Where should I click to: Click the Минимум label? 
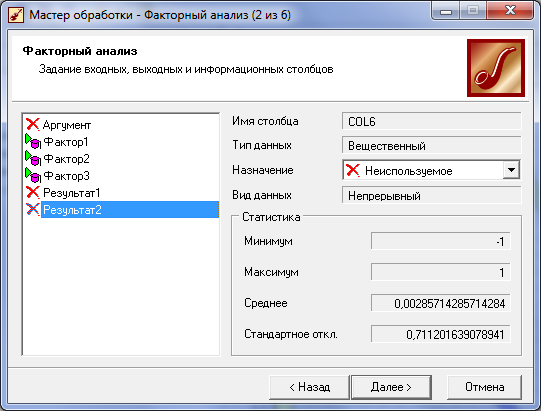coord(268,241)
